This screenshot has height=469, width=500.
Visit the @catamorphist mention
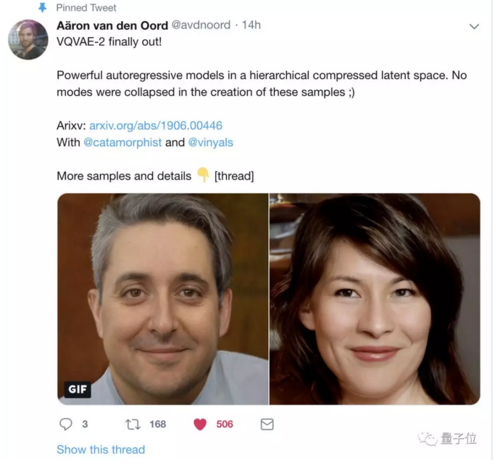pos(123,142)
